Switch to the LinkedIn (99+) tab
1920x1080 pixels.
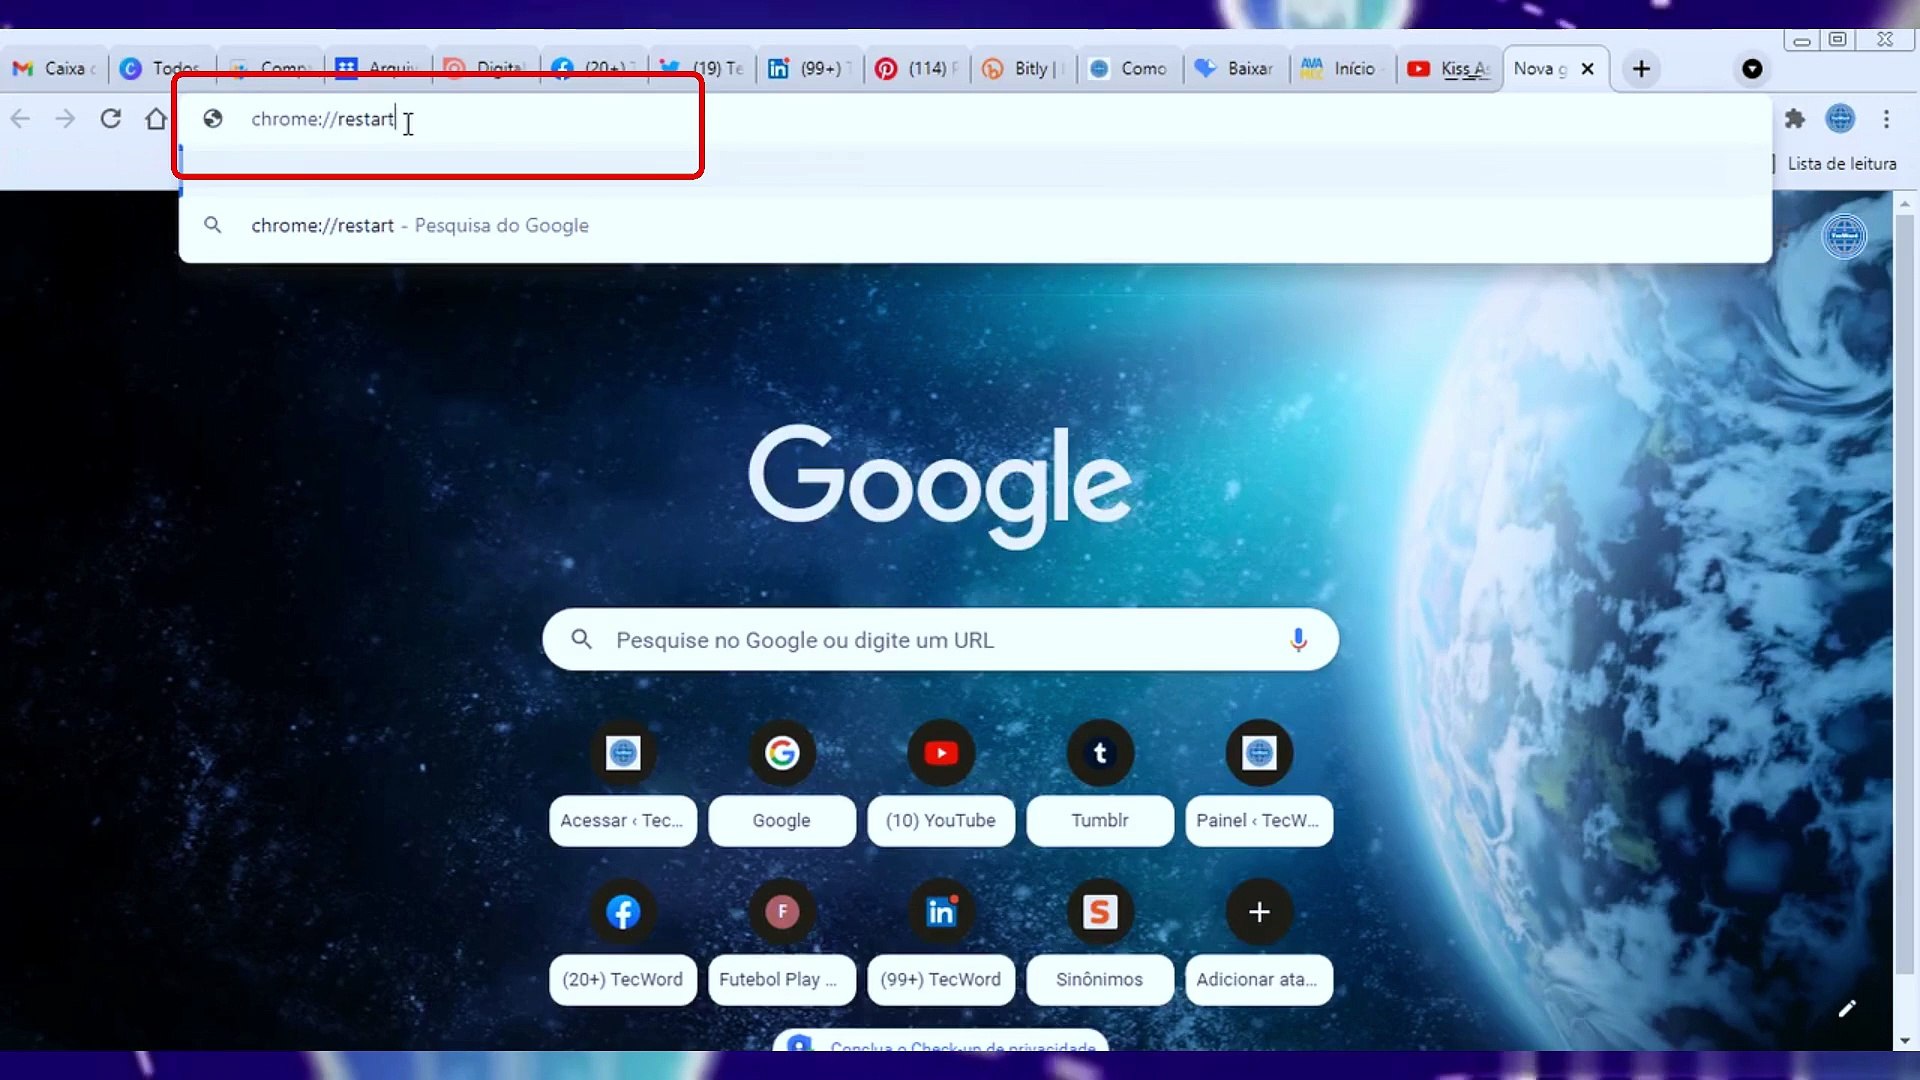point(810,69)
